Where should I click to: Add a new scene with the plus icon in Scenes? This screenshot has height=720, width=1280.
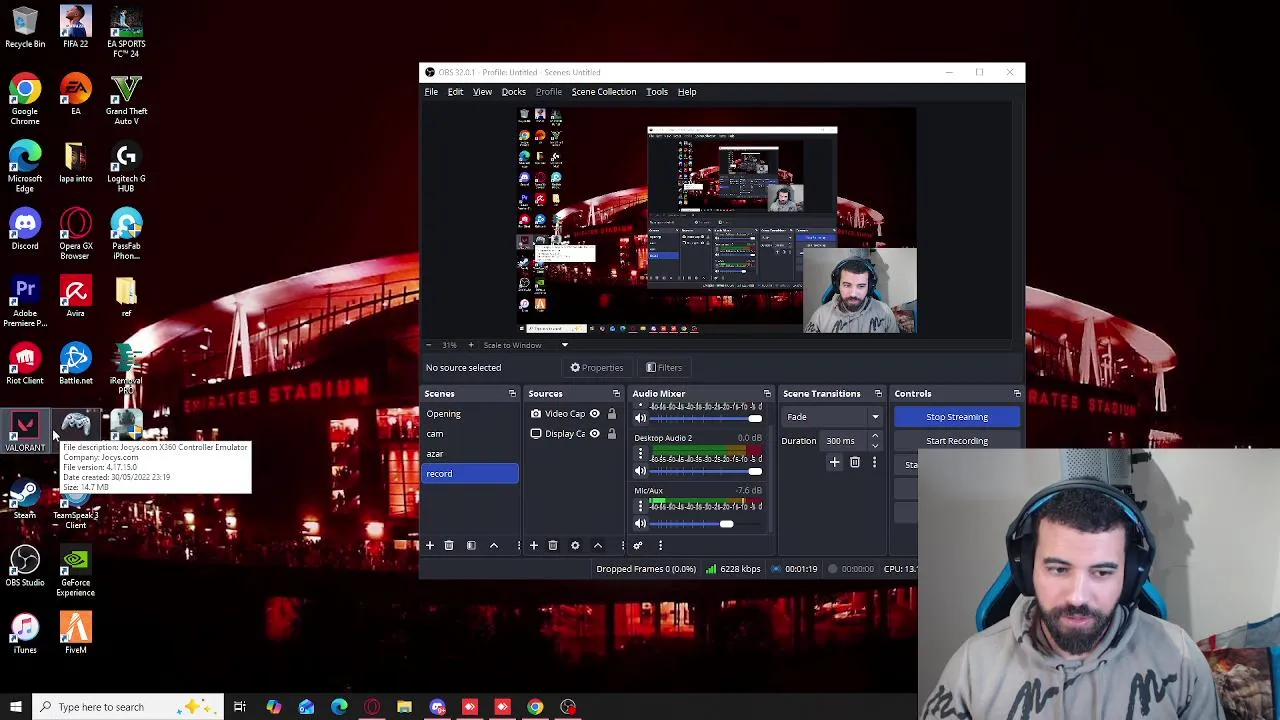pos(430,545)
